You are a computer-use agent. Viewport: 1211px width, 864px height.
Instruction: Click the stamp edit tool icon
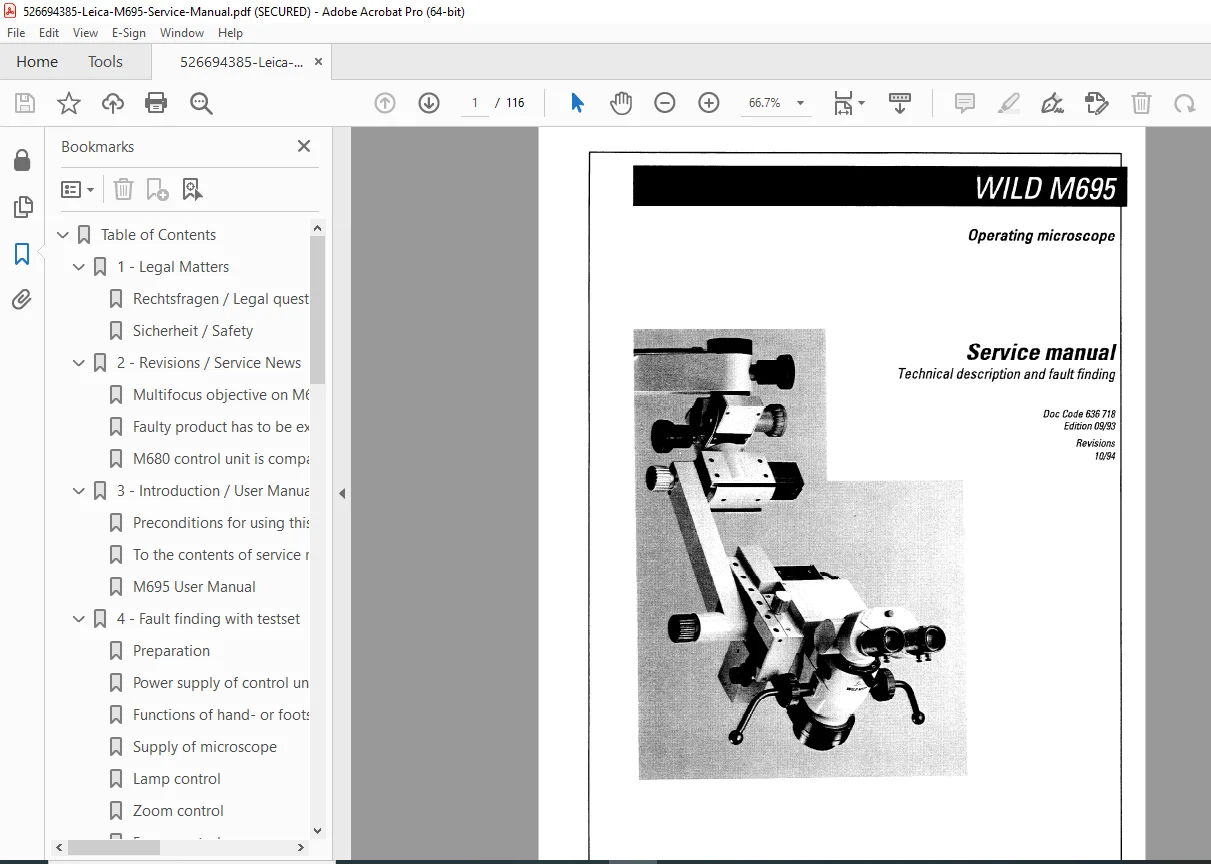(x=1097, y=103)
